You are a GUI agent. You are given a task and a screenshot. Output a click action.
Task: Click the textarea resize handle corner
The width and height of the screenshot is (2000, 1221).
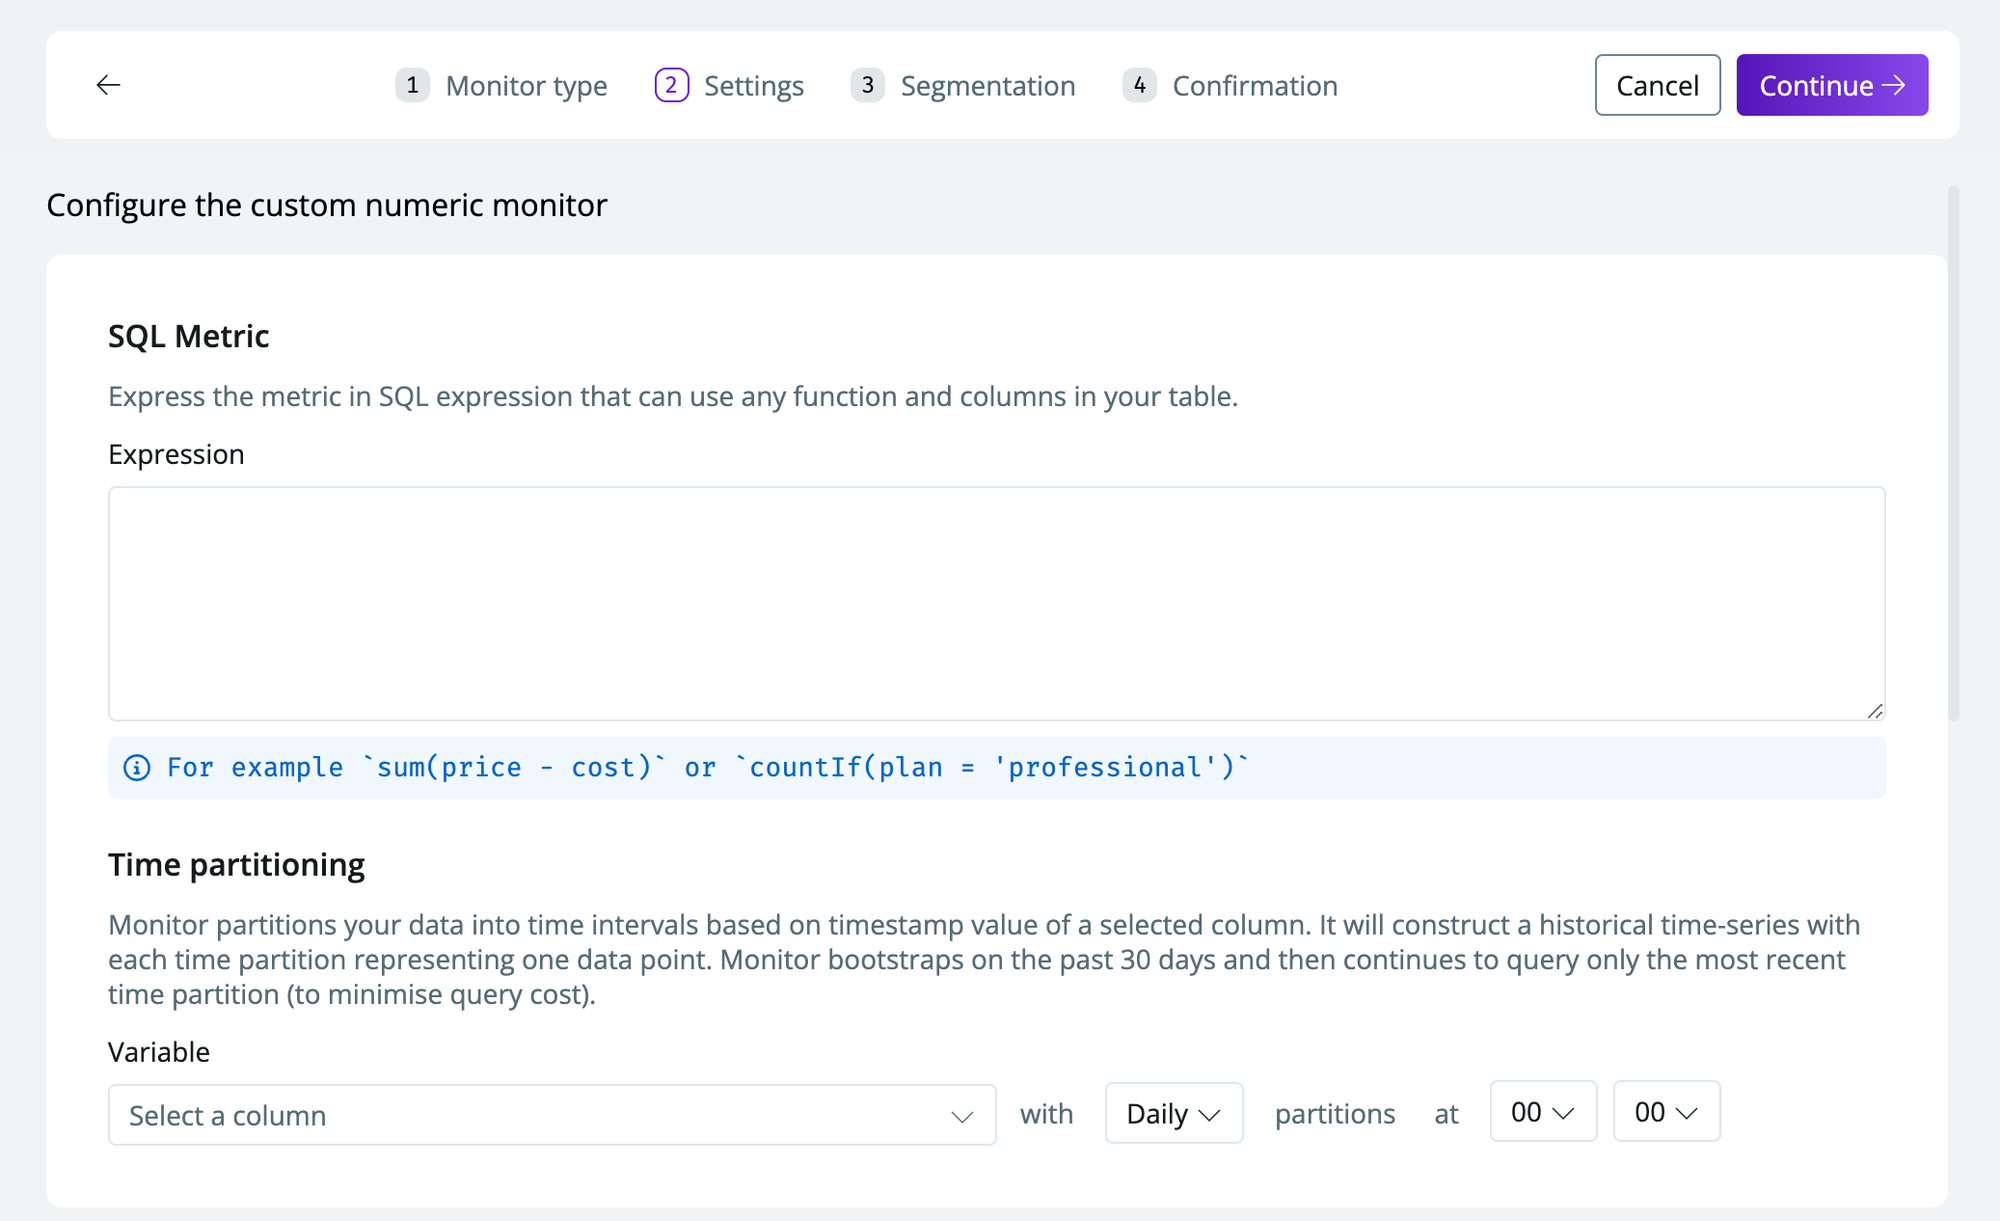pyautogui.click(x=1874, y=710)
